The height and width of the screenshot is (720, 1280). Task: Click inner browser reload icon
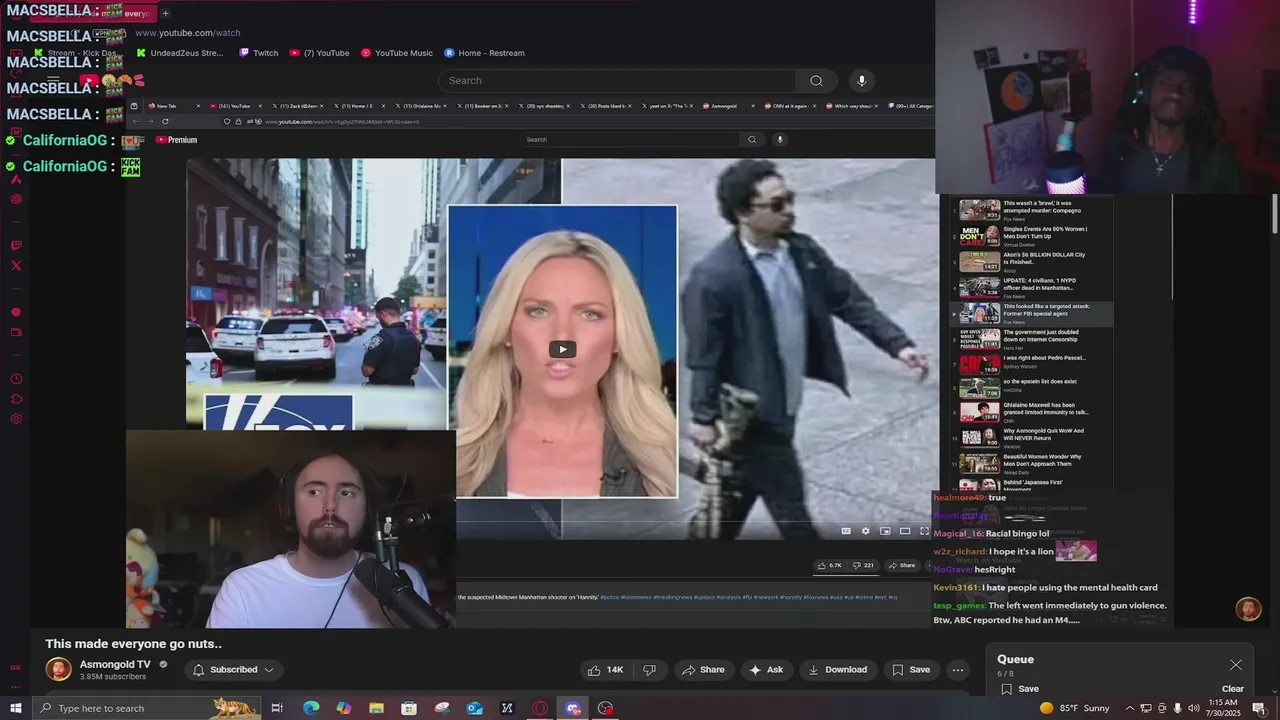(x=165, y=121)
